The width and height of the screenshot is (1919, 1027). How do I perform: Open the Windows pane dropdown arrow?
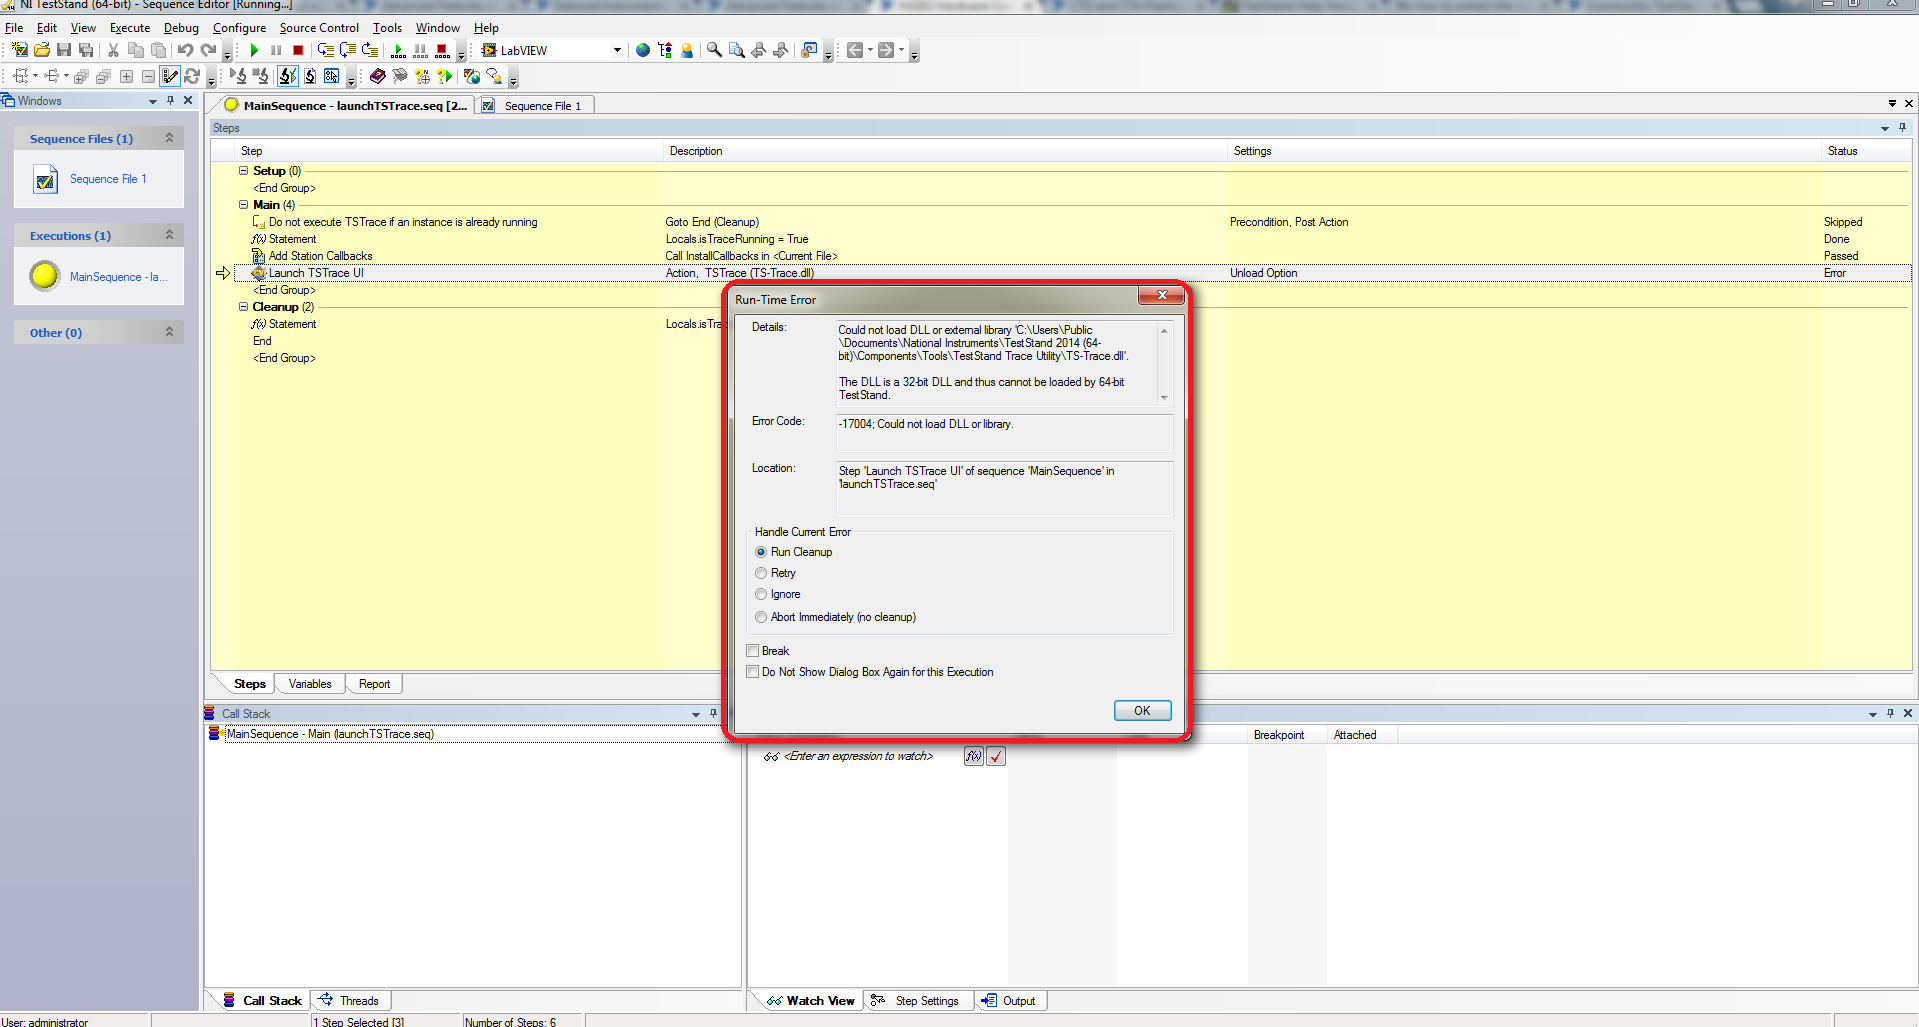pyautogui.click(x=153, y=101)
